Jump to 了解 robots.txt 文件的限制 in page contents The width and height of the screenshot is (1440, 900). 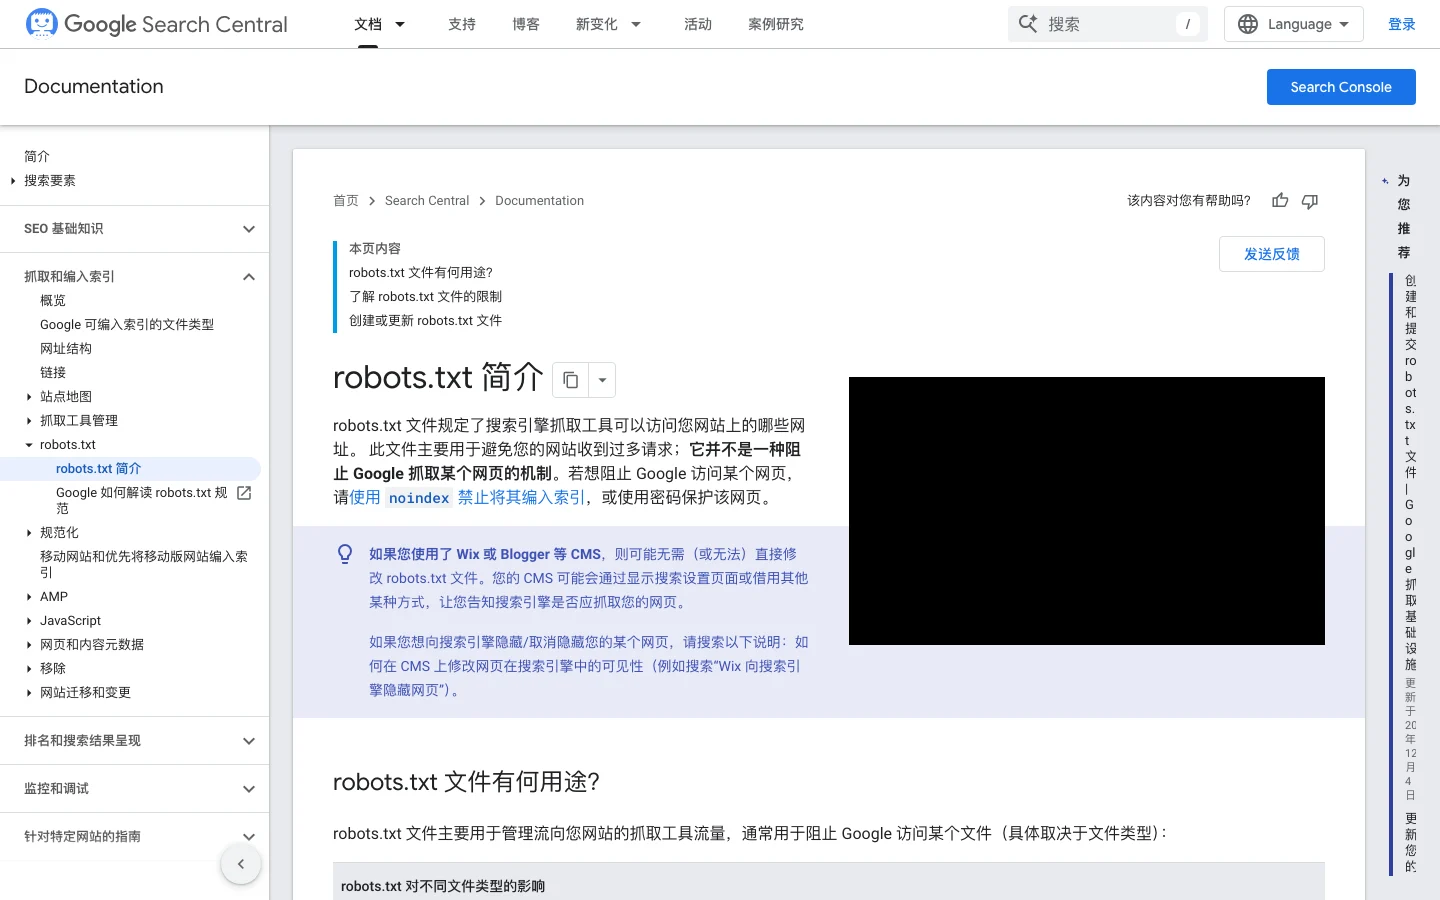(426, 297)
